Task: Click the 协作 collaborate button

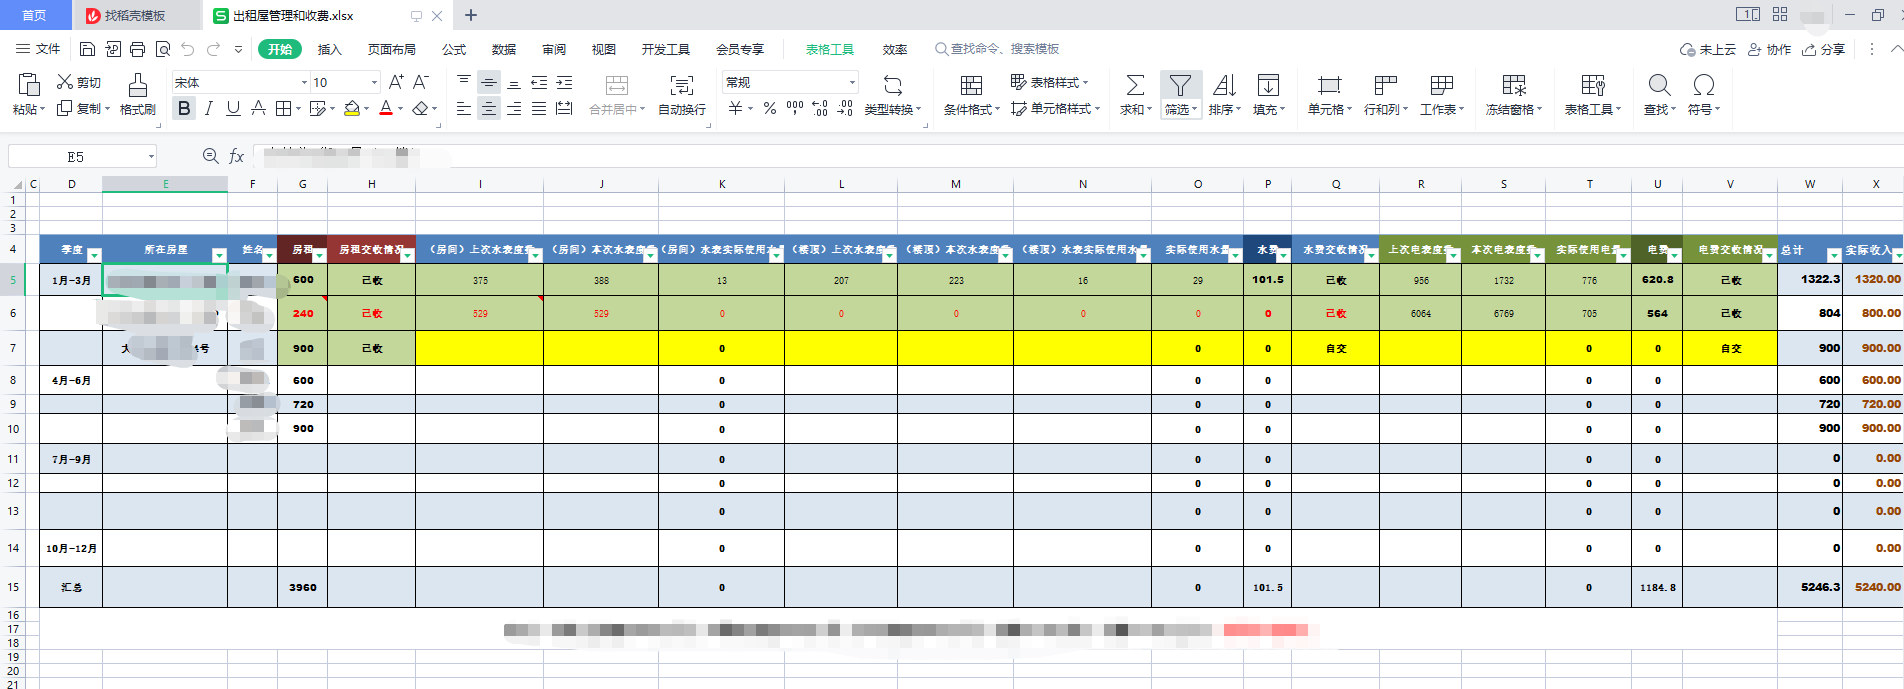Action: pos(1769,49)
